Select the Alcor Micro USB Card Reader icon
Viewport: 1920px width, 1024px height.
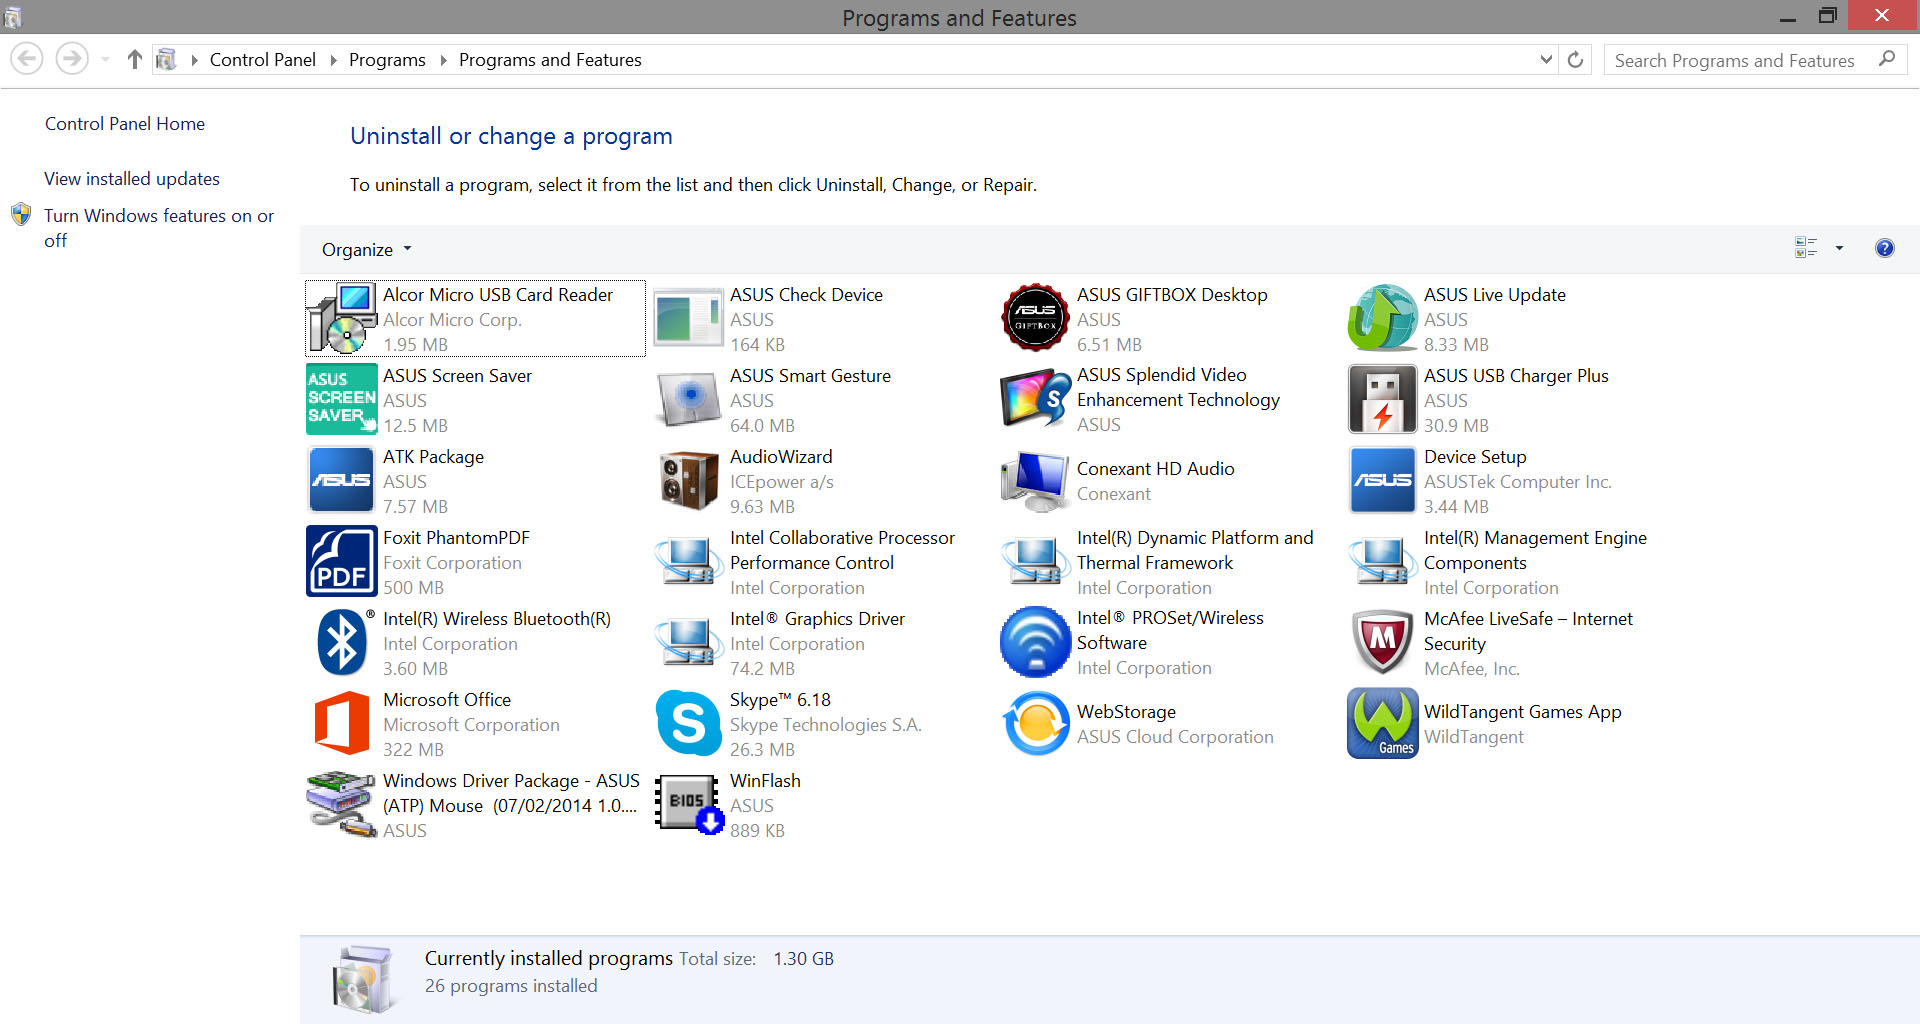coord(342,319)
